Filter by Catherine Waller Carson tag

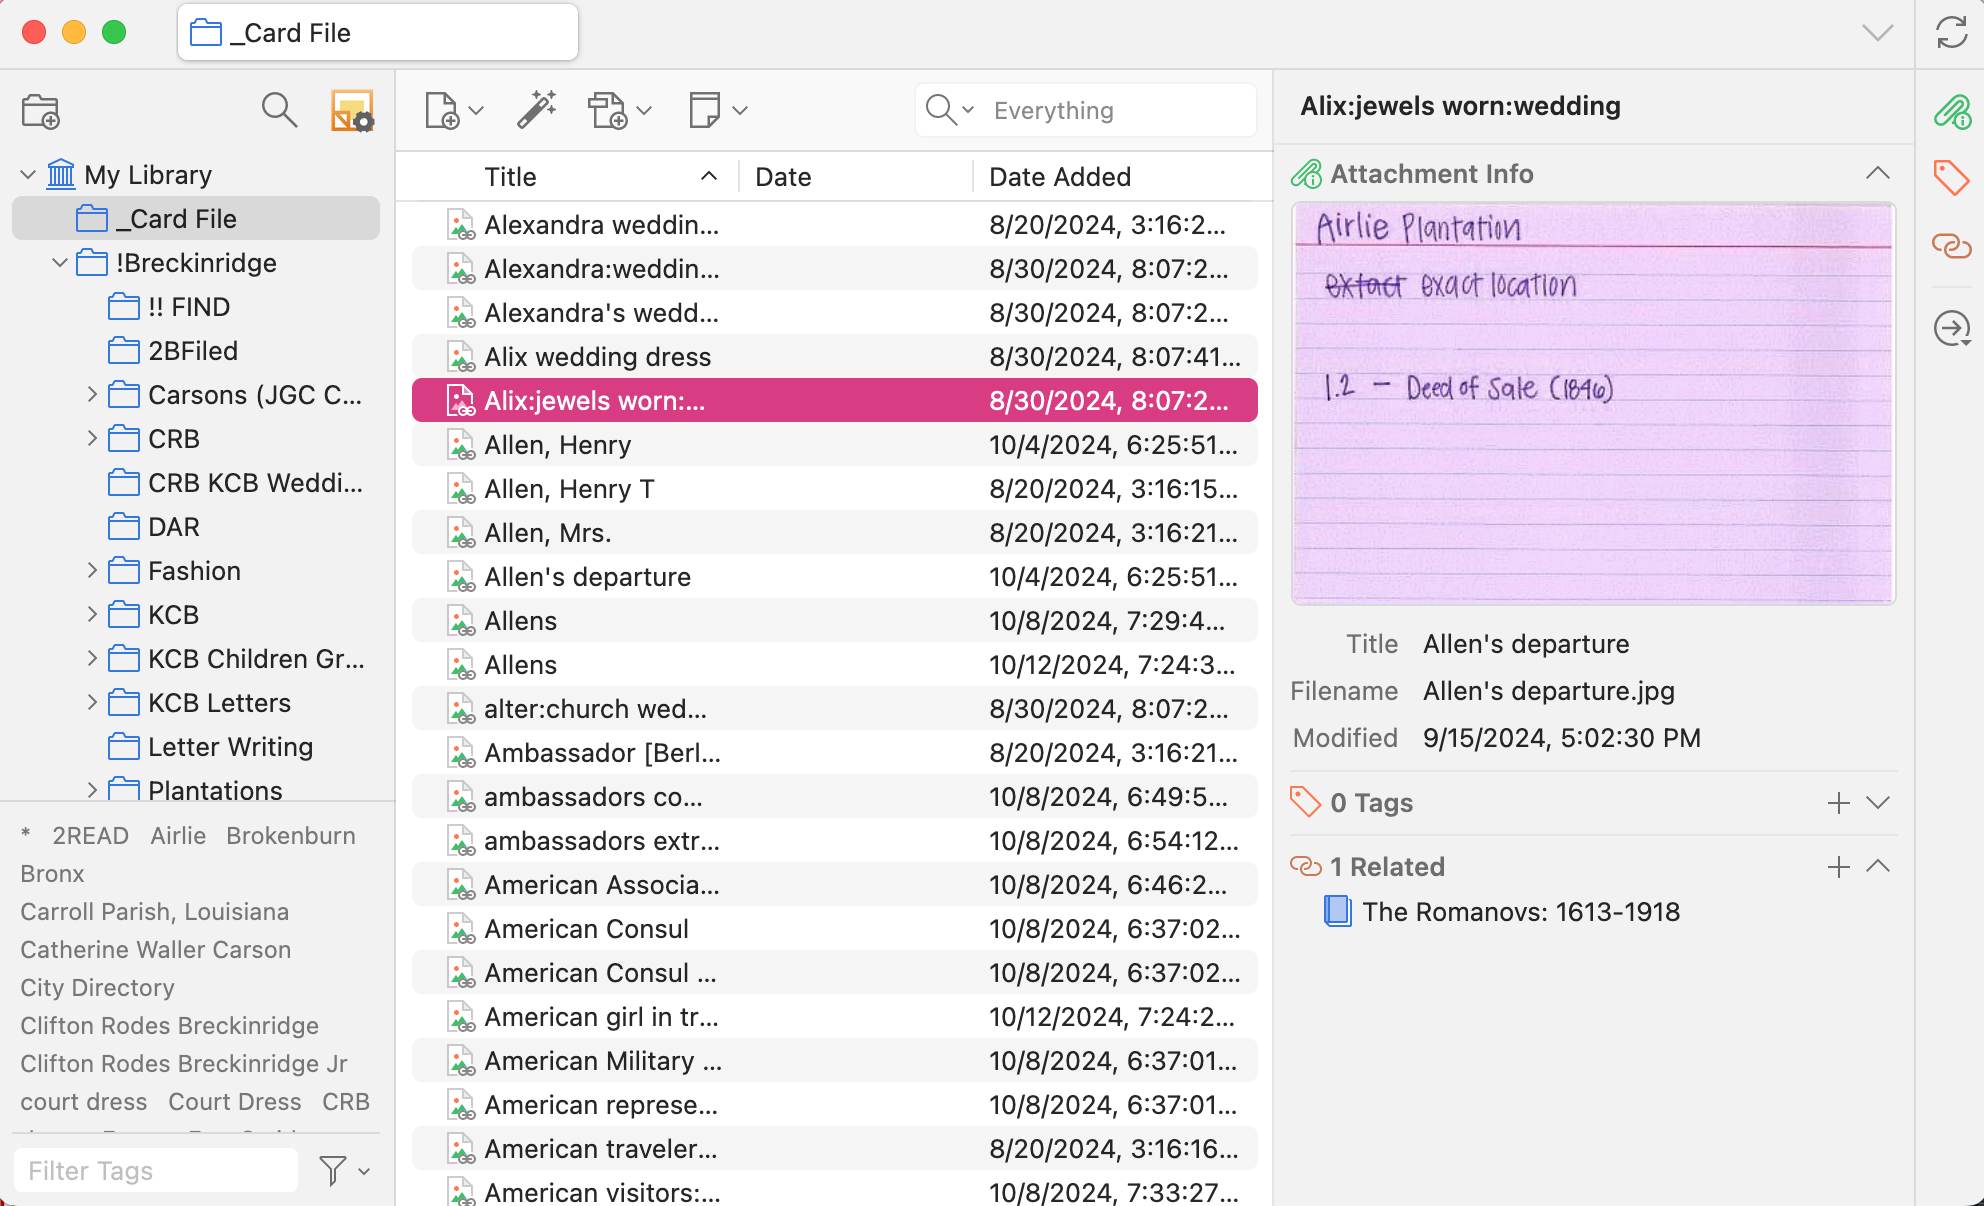pos(156,950)
